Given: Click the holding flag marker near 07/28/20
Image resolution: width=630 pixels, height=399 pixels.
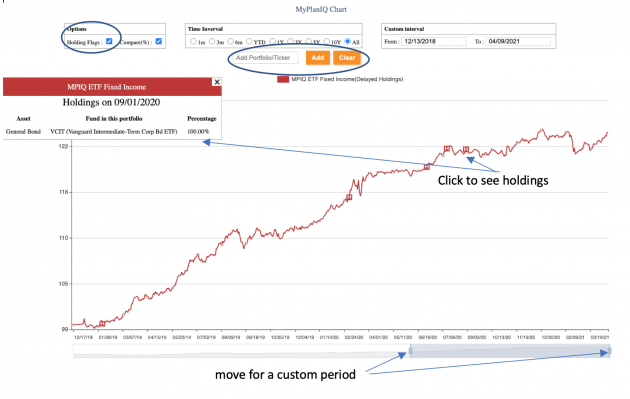Looking at the screenshot, I should coord(447,149).
